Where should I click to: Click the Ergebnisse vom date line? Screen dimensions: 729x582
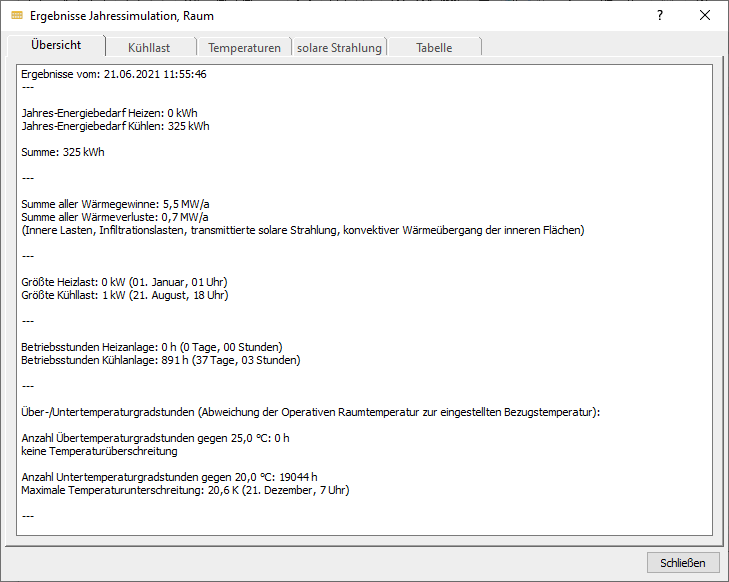(114, 74)
